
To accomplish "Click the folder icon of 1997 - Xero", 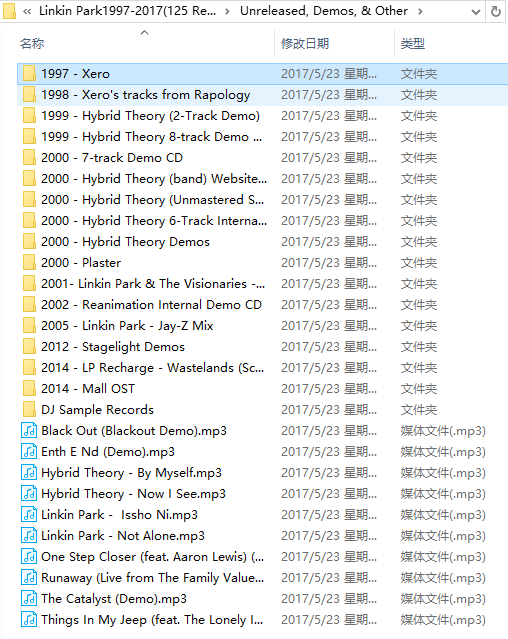I will click(29, 74).
